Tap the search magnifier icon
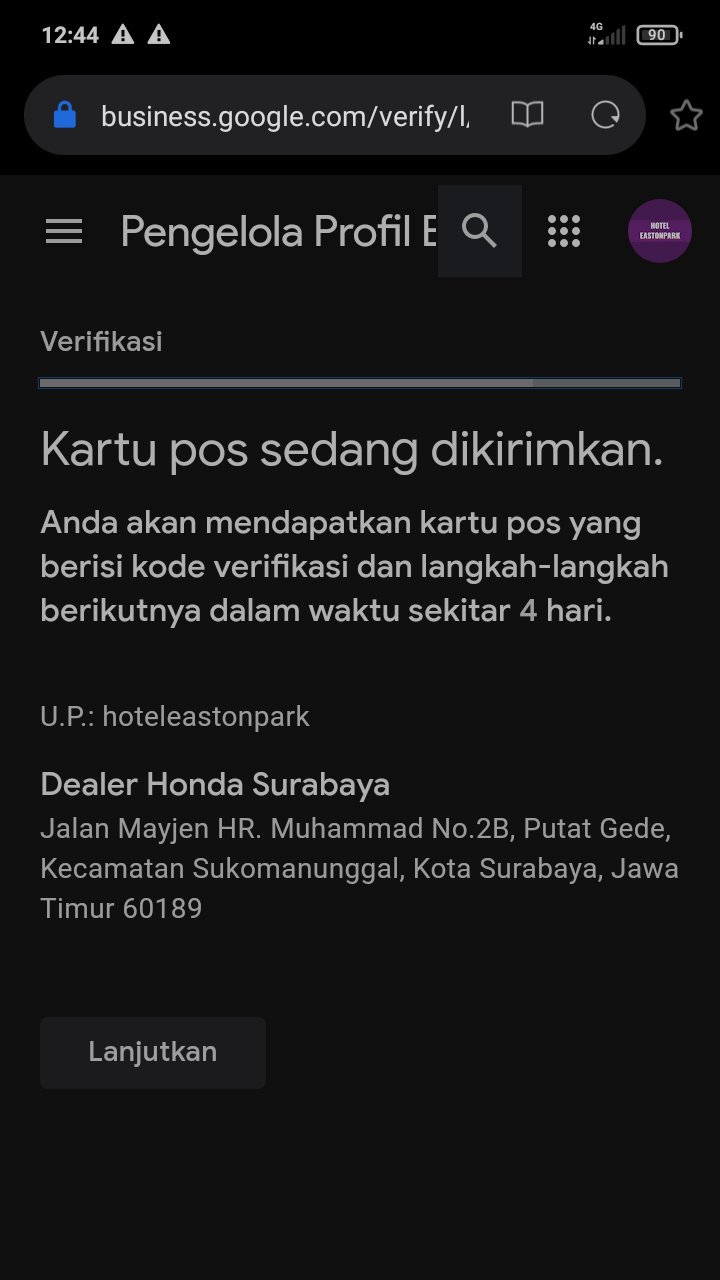The image size is (720, 1280). [480, 231]
